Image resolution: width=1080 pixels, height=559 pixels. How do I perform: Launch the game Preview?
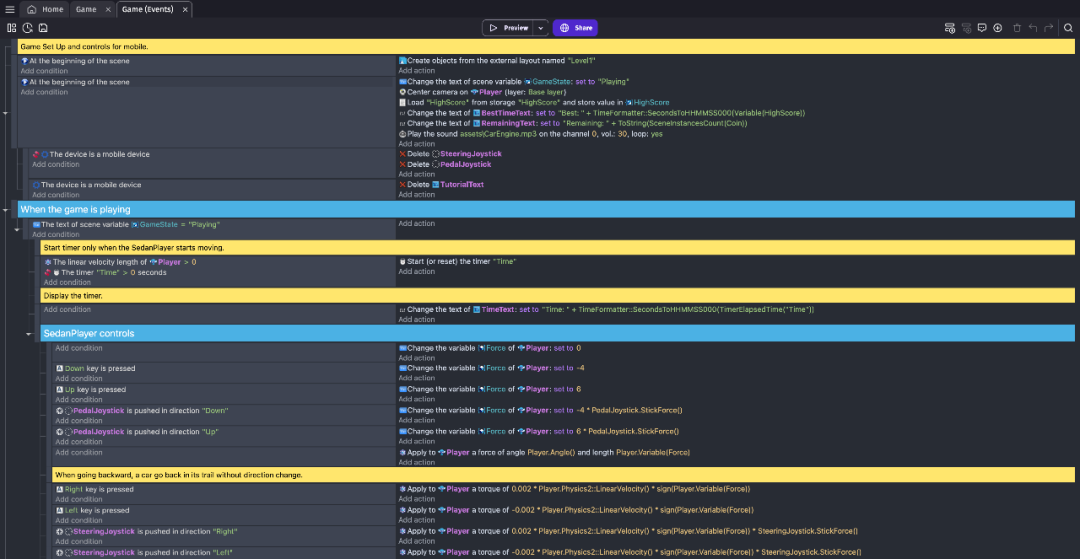point(510,28)
